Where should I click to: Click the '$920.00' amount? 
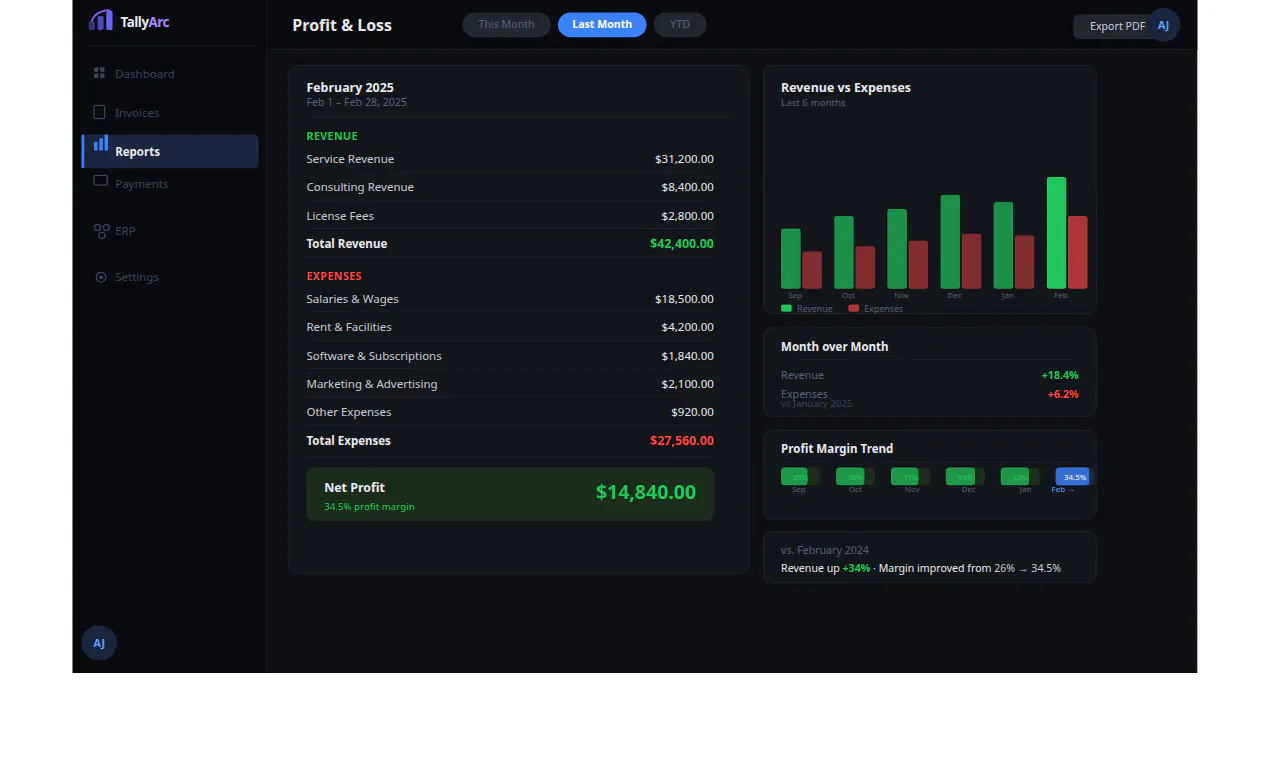pos(692,412)
